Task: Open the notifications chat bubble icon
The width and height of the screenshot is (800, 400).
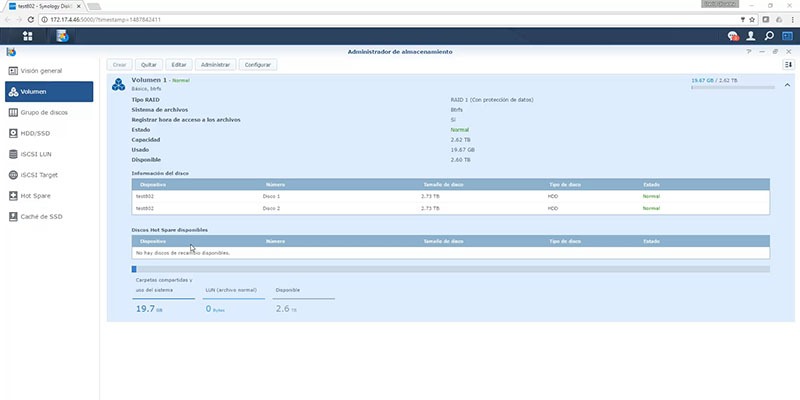Action: 733,36
